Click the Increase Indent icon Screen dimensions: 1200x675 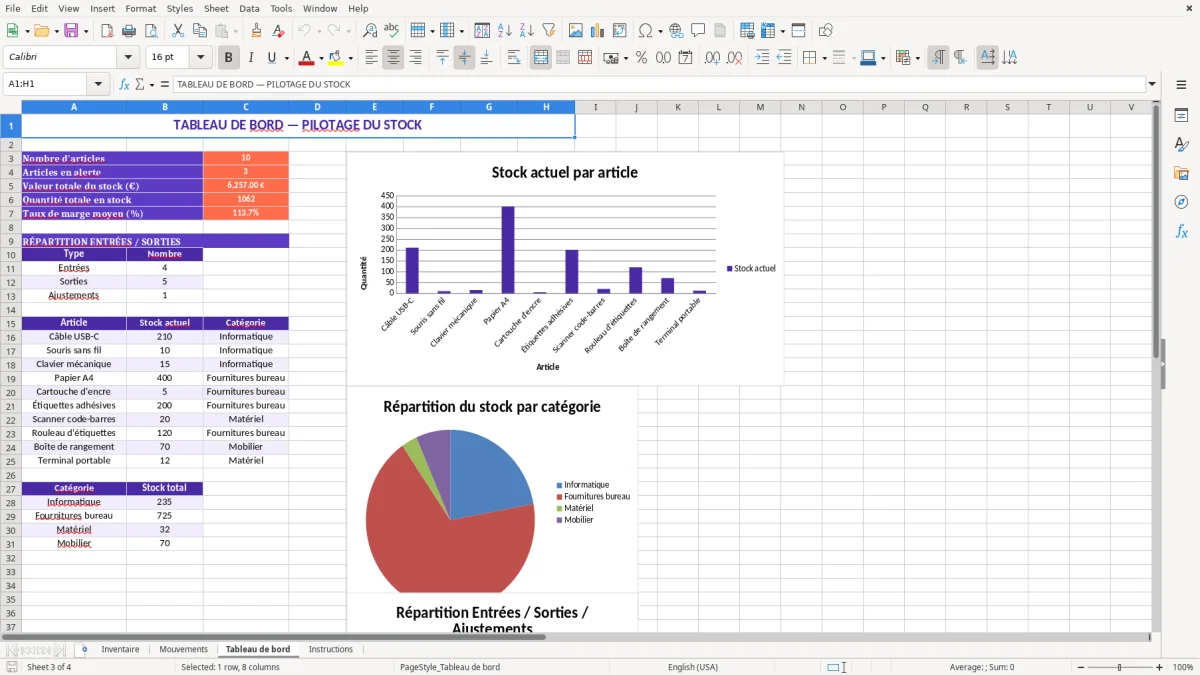pos(762,58)
